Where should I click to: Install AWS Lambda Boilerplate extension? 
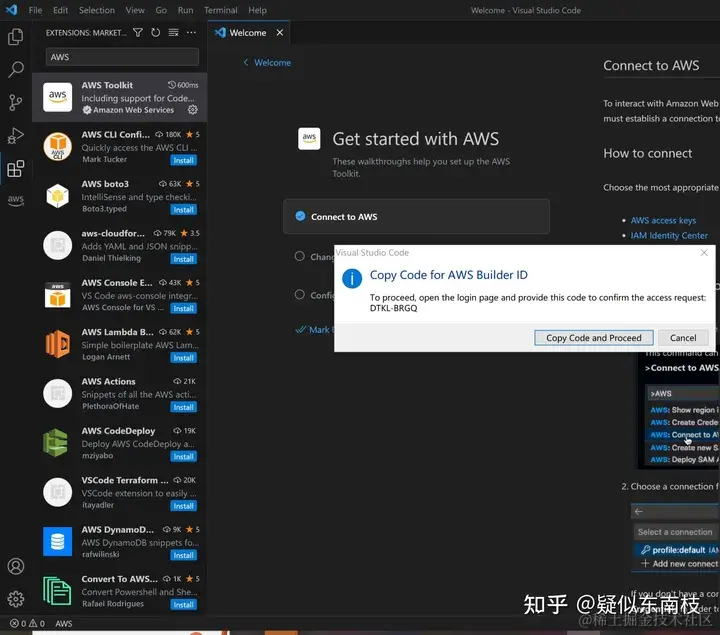click(x=183, y=358)
